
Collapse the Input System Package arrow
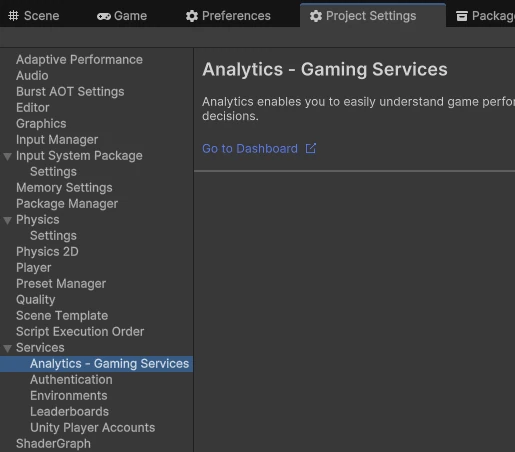click(x=7, y=156)
